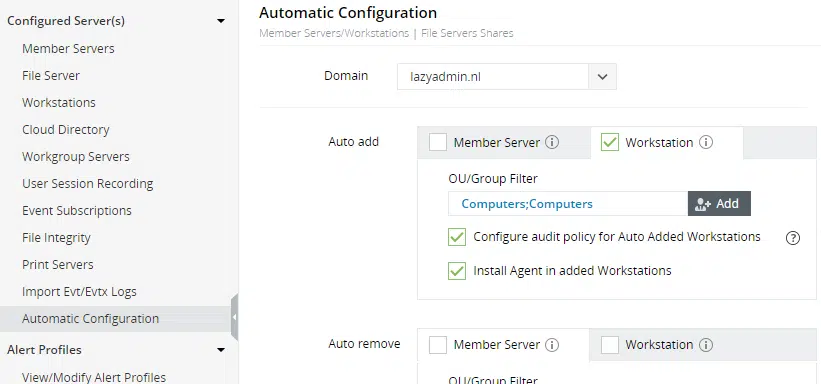Select Member Servers/Workstations tab link

tap(334, 34)
